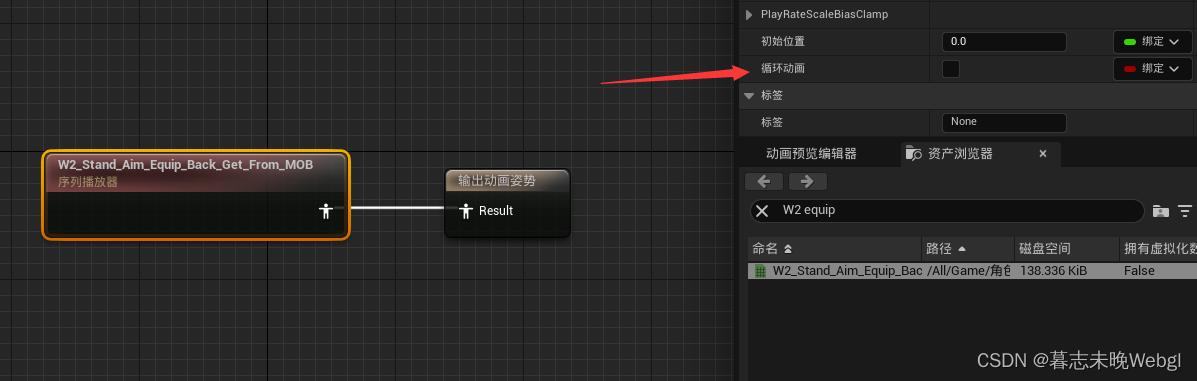The width and height of the screenshot is (1197, 381).
Task: Select the W2_Stand_Aim_Equip_Bac asset row
Action: point(972,270)
